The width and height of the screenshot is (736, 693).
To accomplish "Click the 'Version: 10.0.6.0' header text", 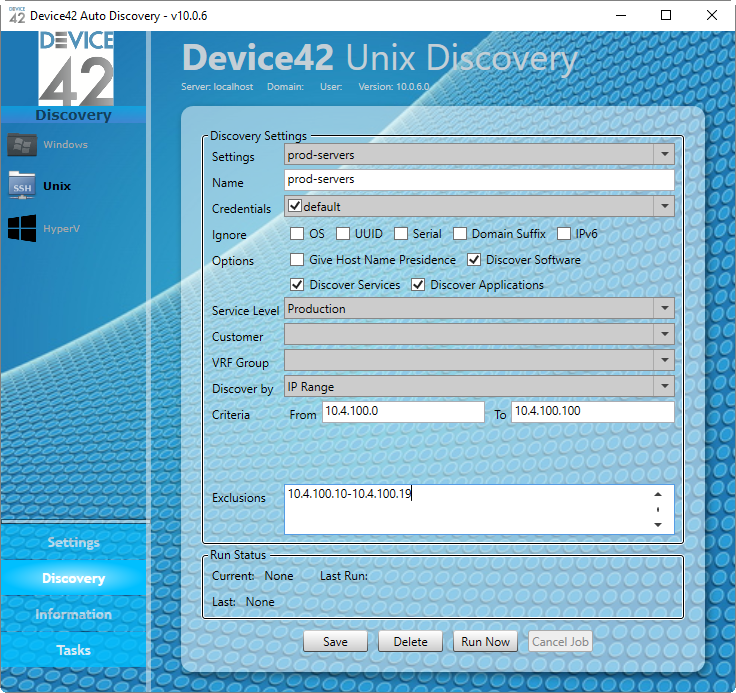I will click(394, 87).
